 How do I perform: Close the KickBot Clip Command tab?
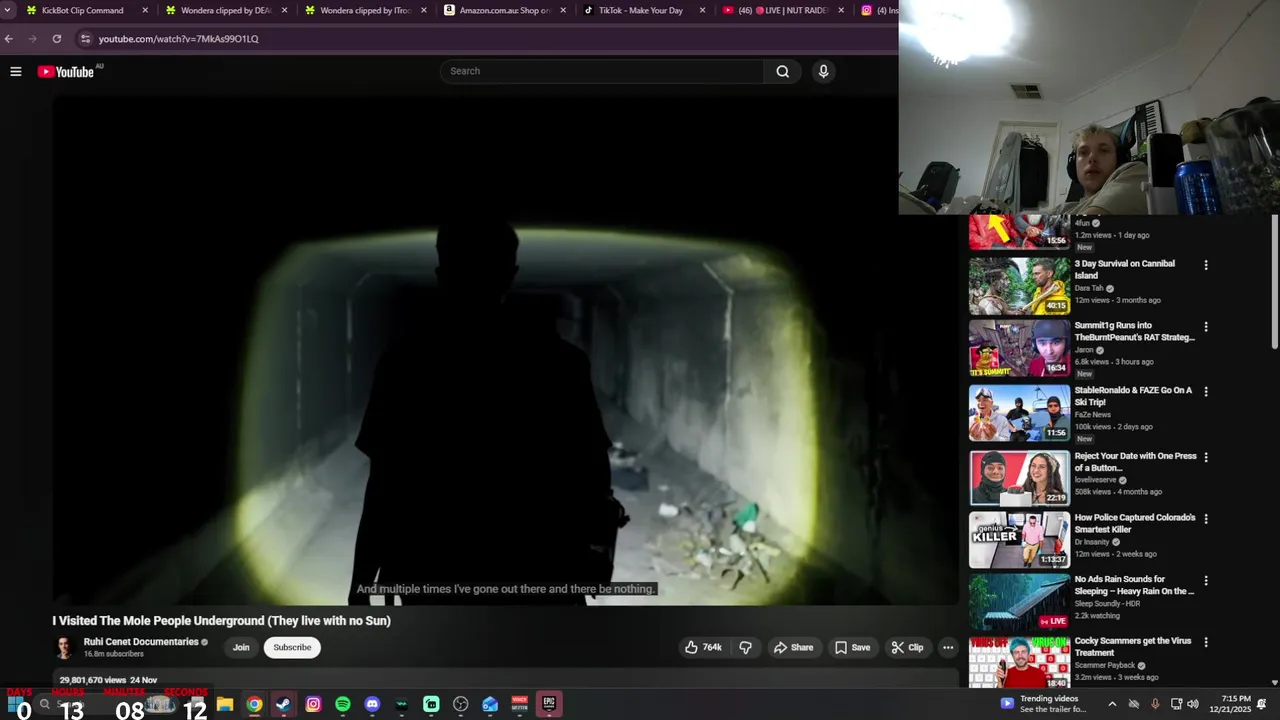pyautogui.click(x=145, y=10)
